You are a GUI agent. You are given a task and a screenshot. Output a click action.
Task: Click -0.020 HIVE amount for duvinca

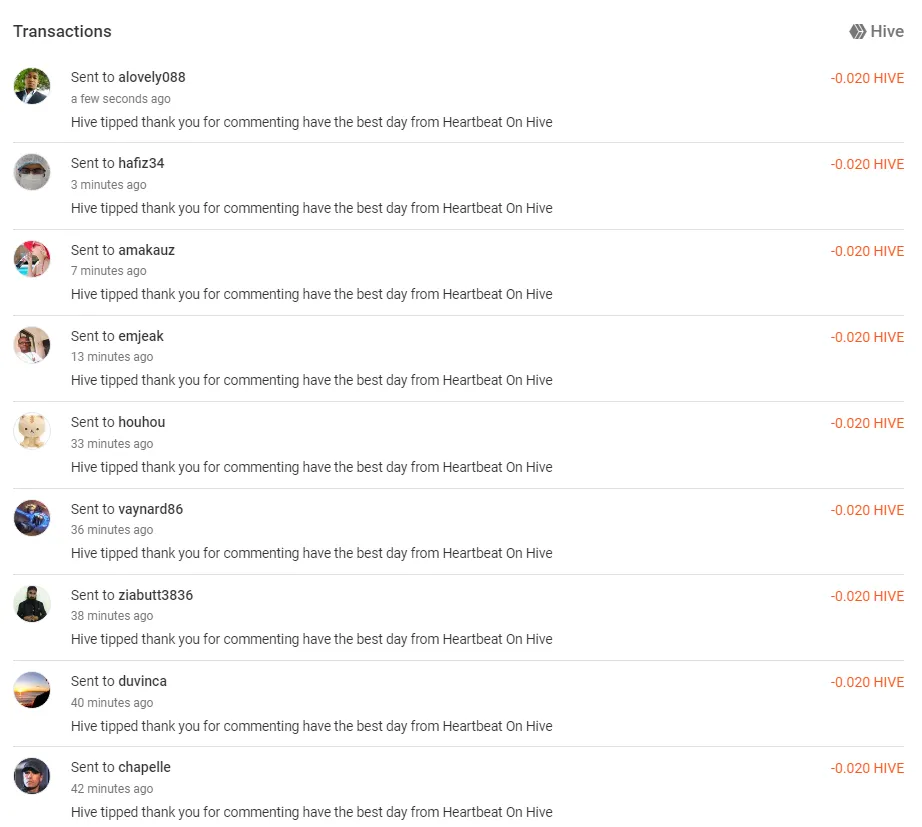(867, 682)
